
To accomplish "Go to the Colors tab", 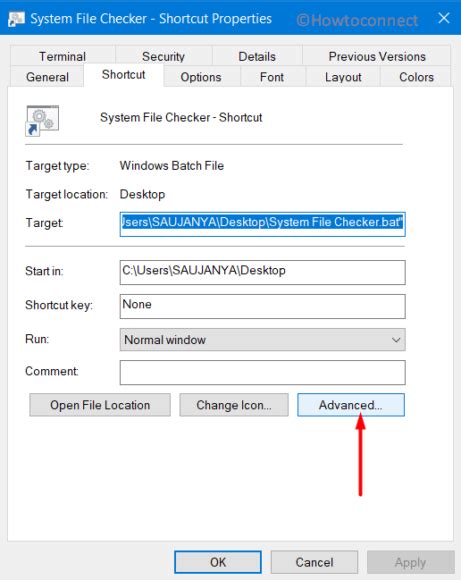I will (x=416, y=77).
